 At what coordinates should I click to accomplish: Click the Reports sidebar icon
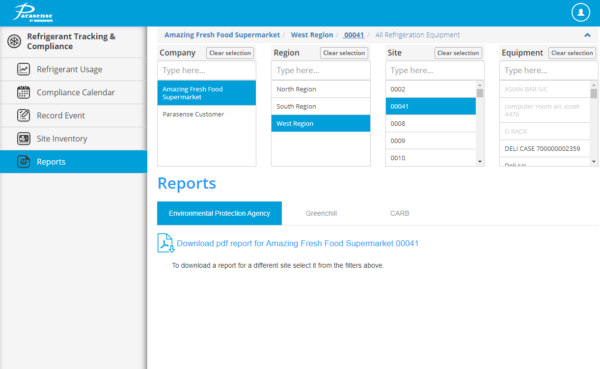coord(23,162)
